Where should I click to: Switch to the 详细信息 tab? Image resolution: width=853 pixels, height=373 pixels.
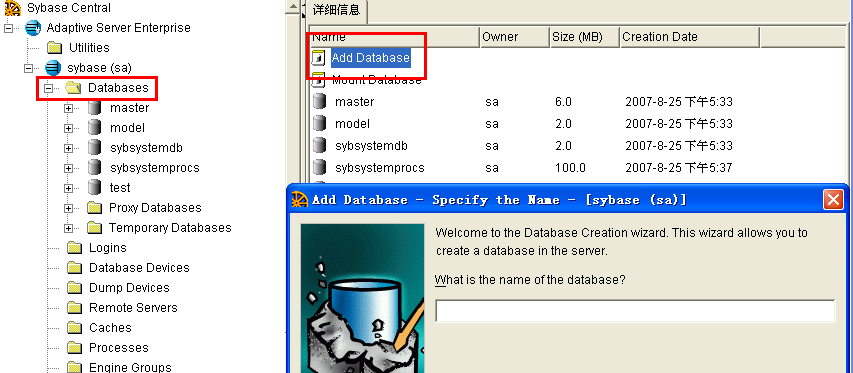point(336,11)
